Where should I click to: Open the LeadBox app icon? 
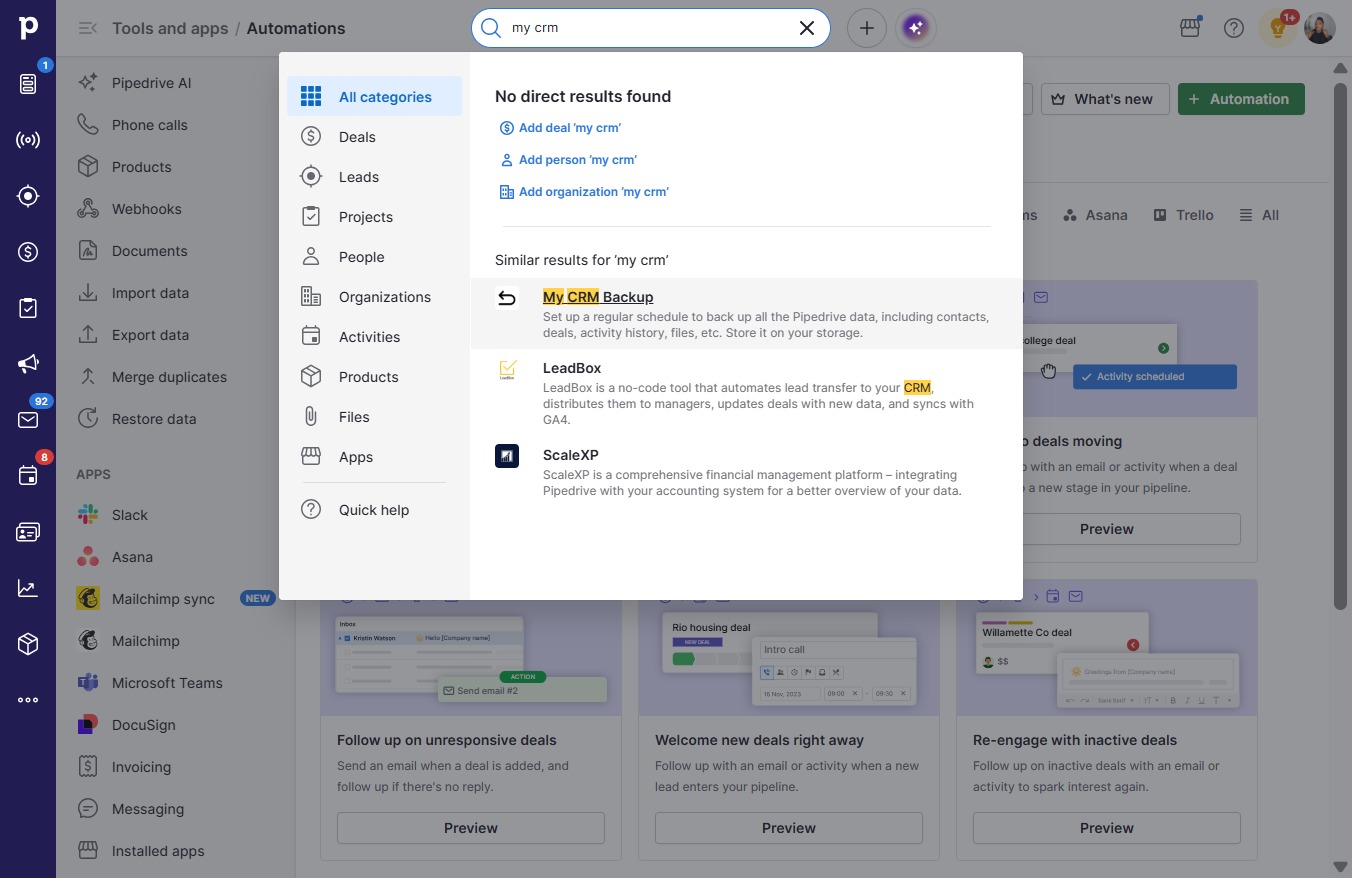click(x=507, y=370)
